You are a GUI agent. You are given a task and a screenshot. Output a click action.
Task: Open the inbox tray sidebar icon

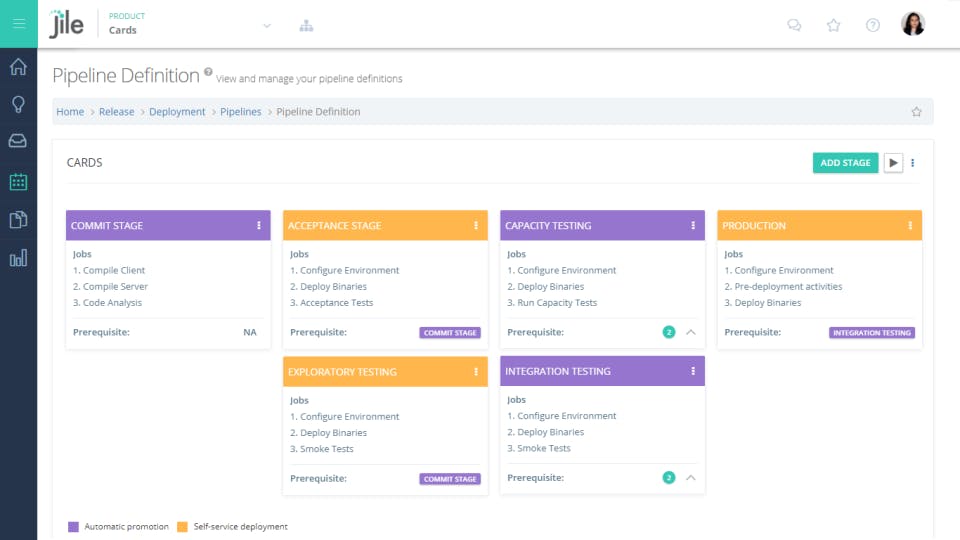tap(18, 141)
